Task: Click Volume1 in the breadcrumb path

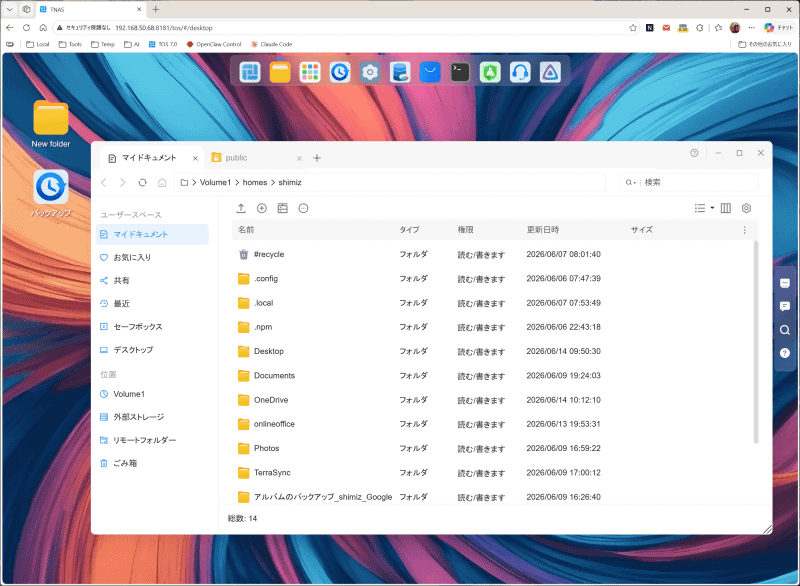Action: pyautogui.click(x=215, y=183)
